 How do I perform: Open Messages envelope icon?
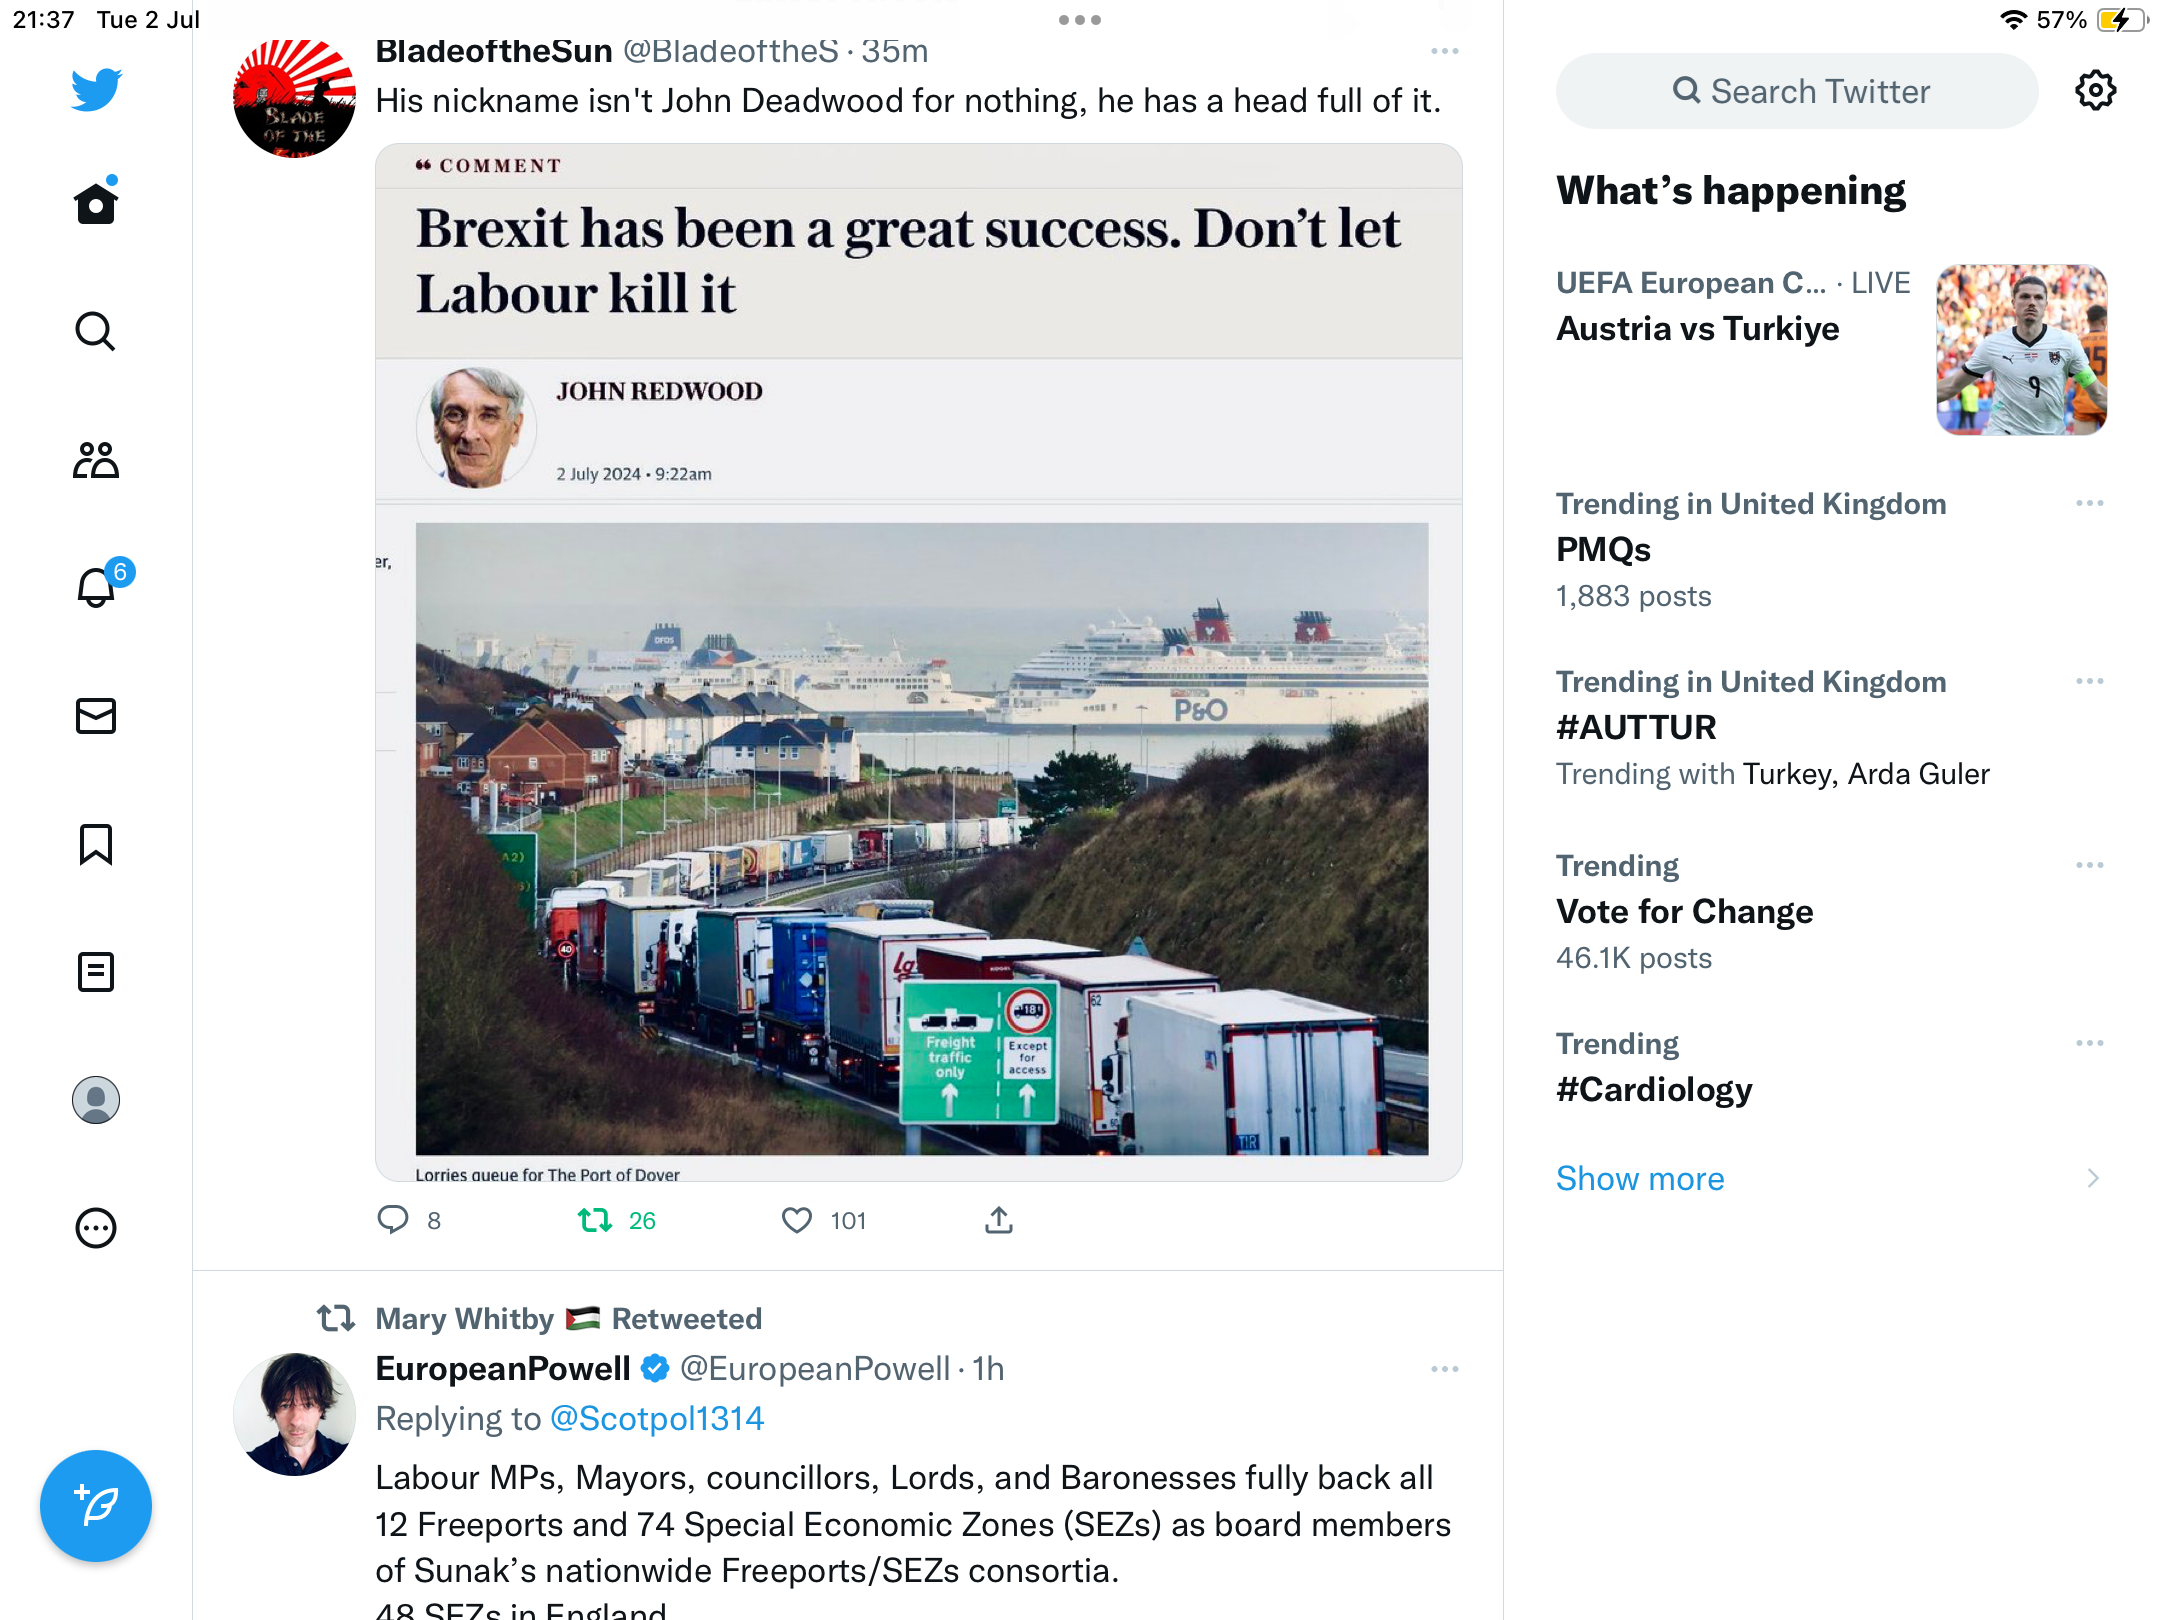tap(96, 716)
